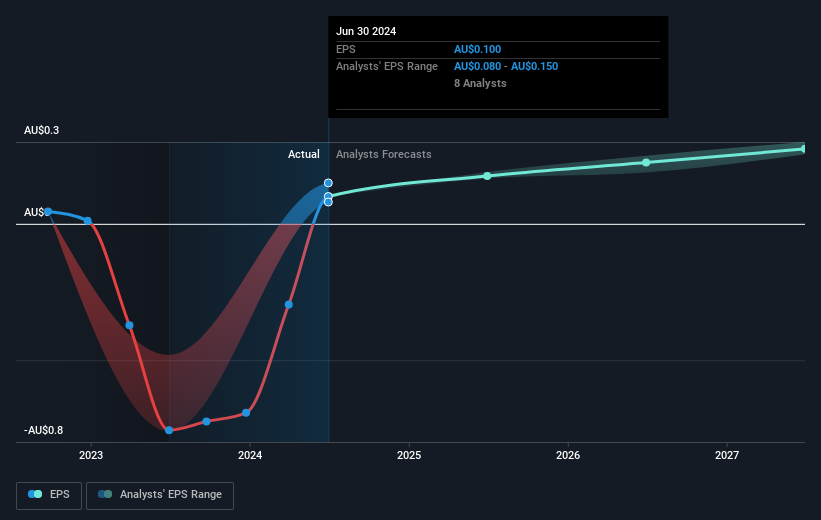Click the Analysts' EPS Range swatch icon
821x520 pixels.
click(105, 494)
